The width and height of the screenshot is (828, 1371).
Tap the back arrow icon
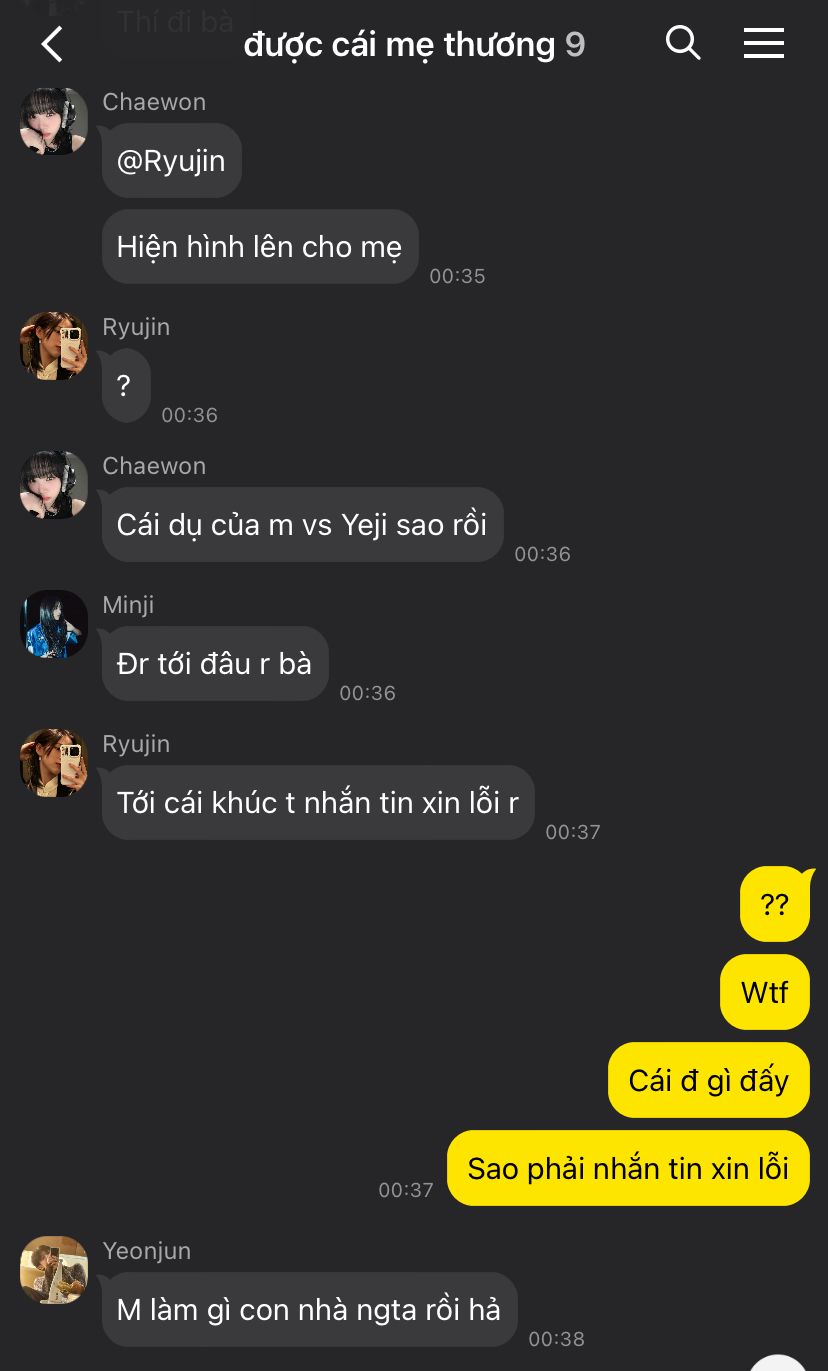point(52,44)
